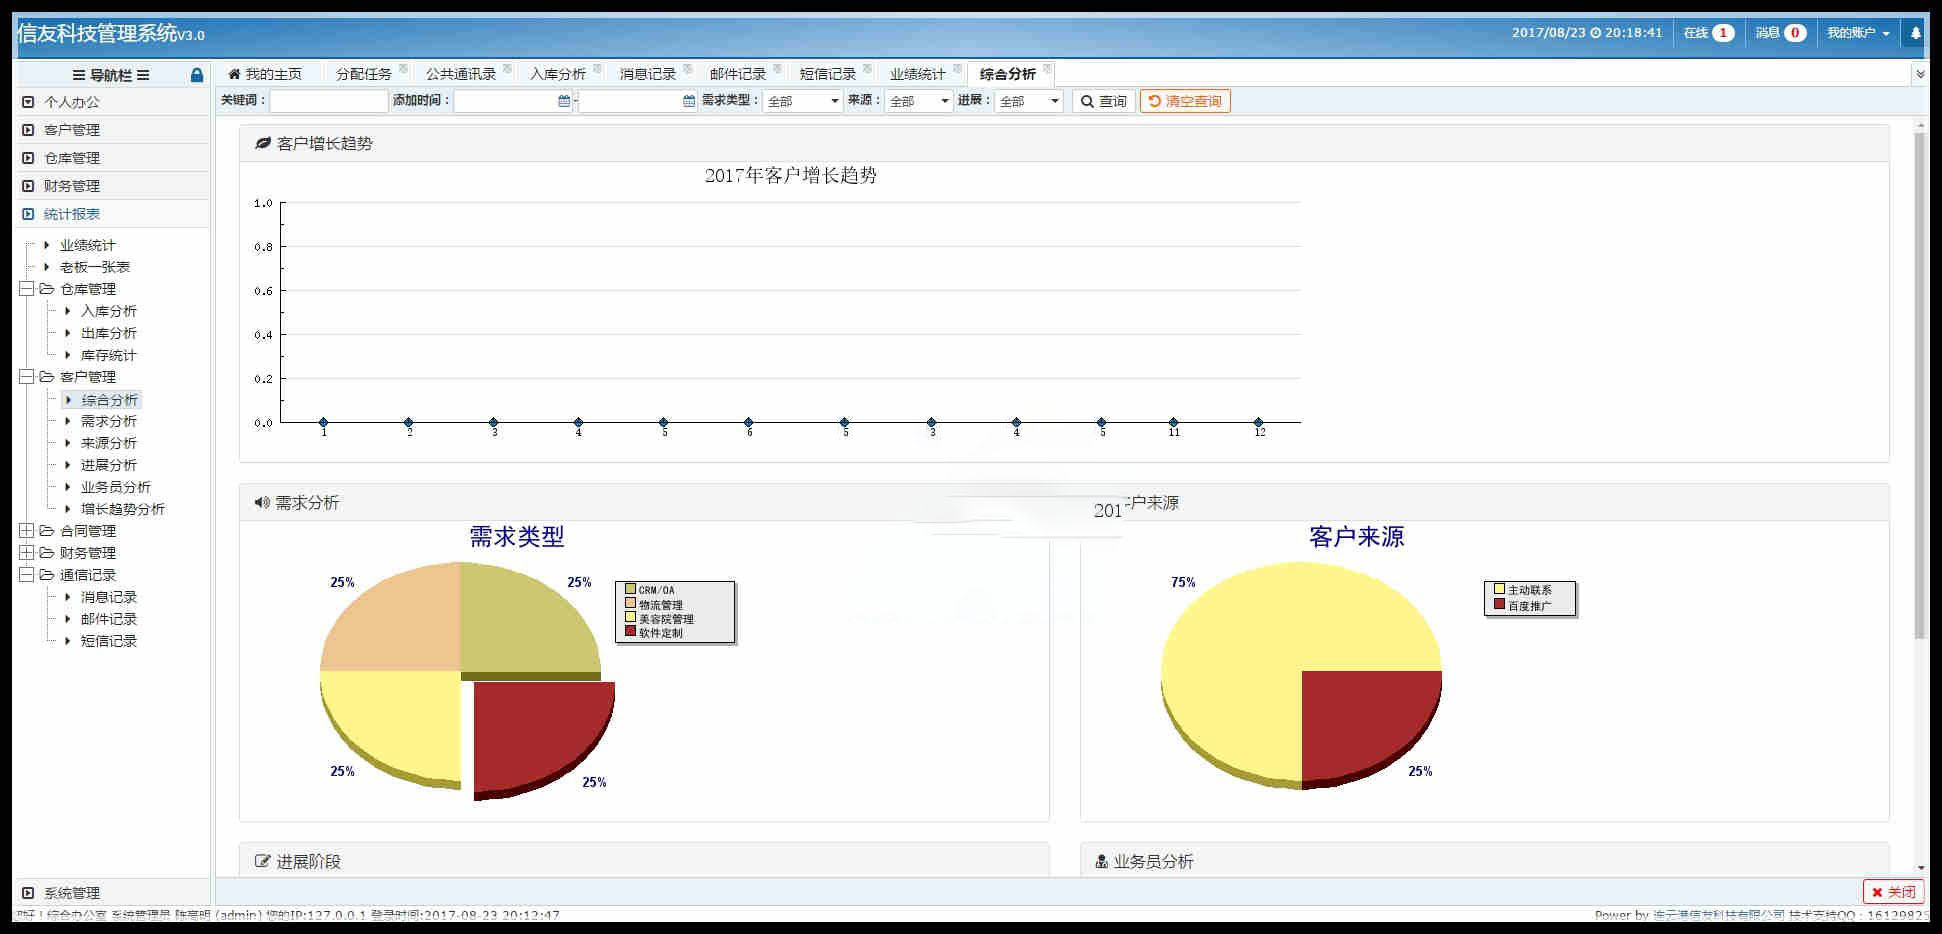This screenshot has height=934, width=1942.
Task: Switch to the 分配任务 tab
Action: 364,74
